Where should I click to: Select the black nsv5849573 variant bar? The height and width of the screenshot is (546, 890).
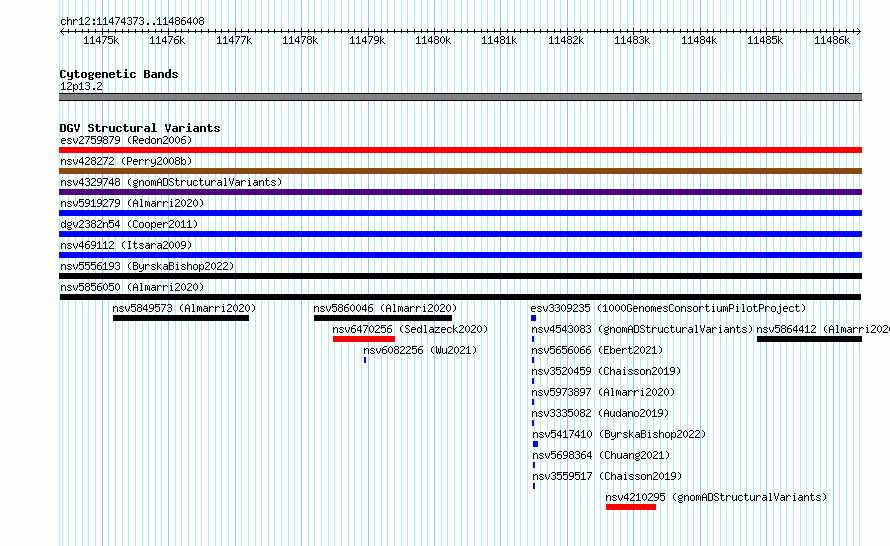[181, 318]
